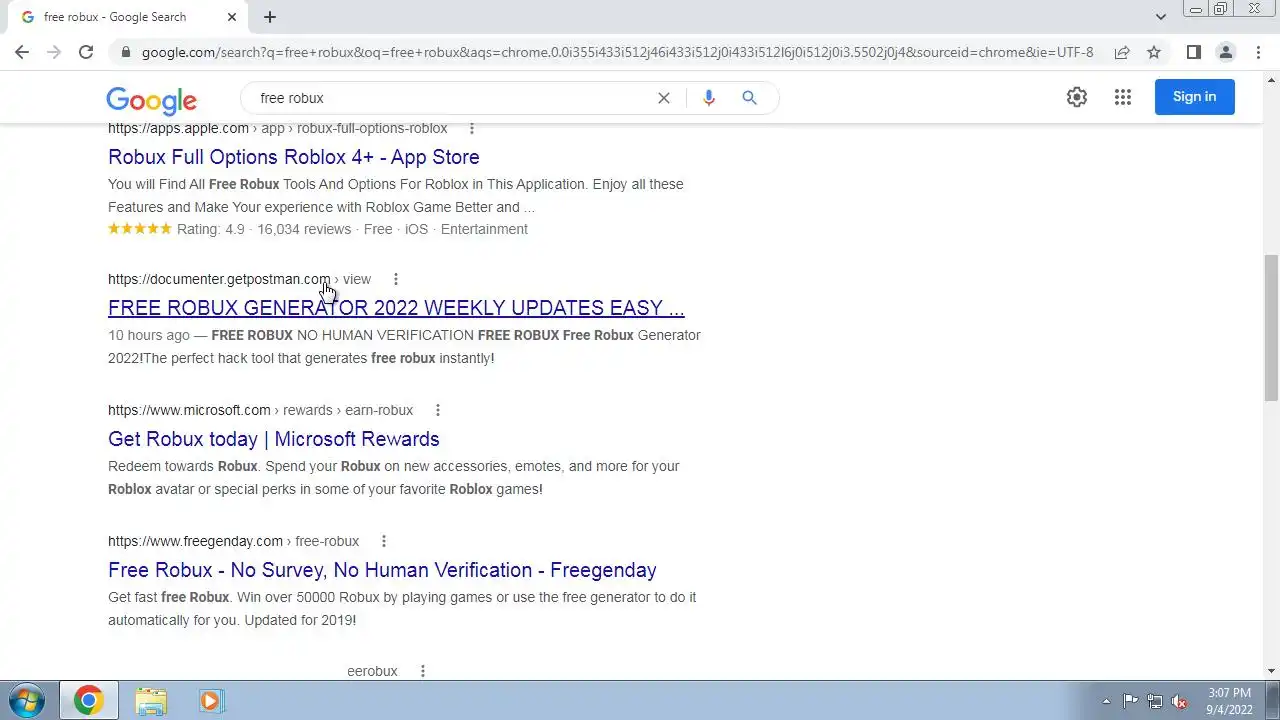Viewport: 1280px width, 720px height.
Task: Open media player from taskbar
Action: click(x=210, y=700)
